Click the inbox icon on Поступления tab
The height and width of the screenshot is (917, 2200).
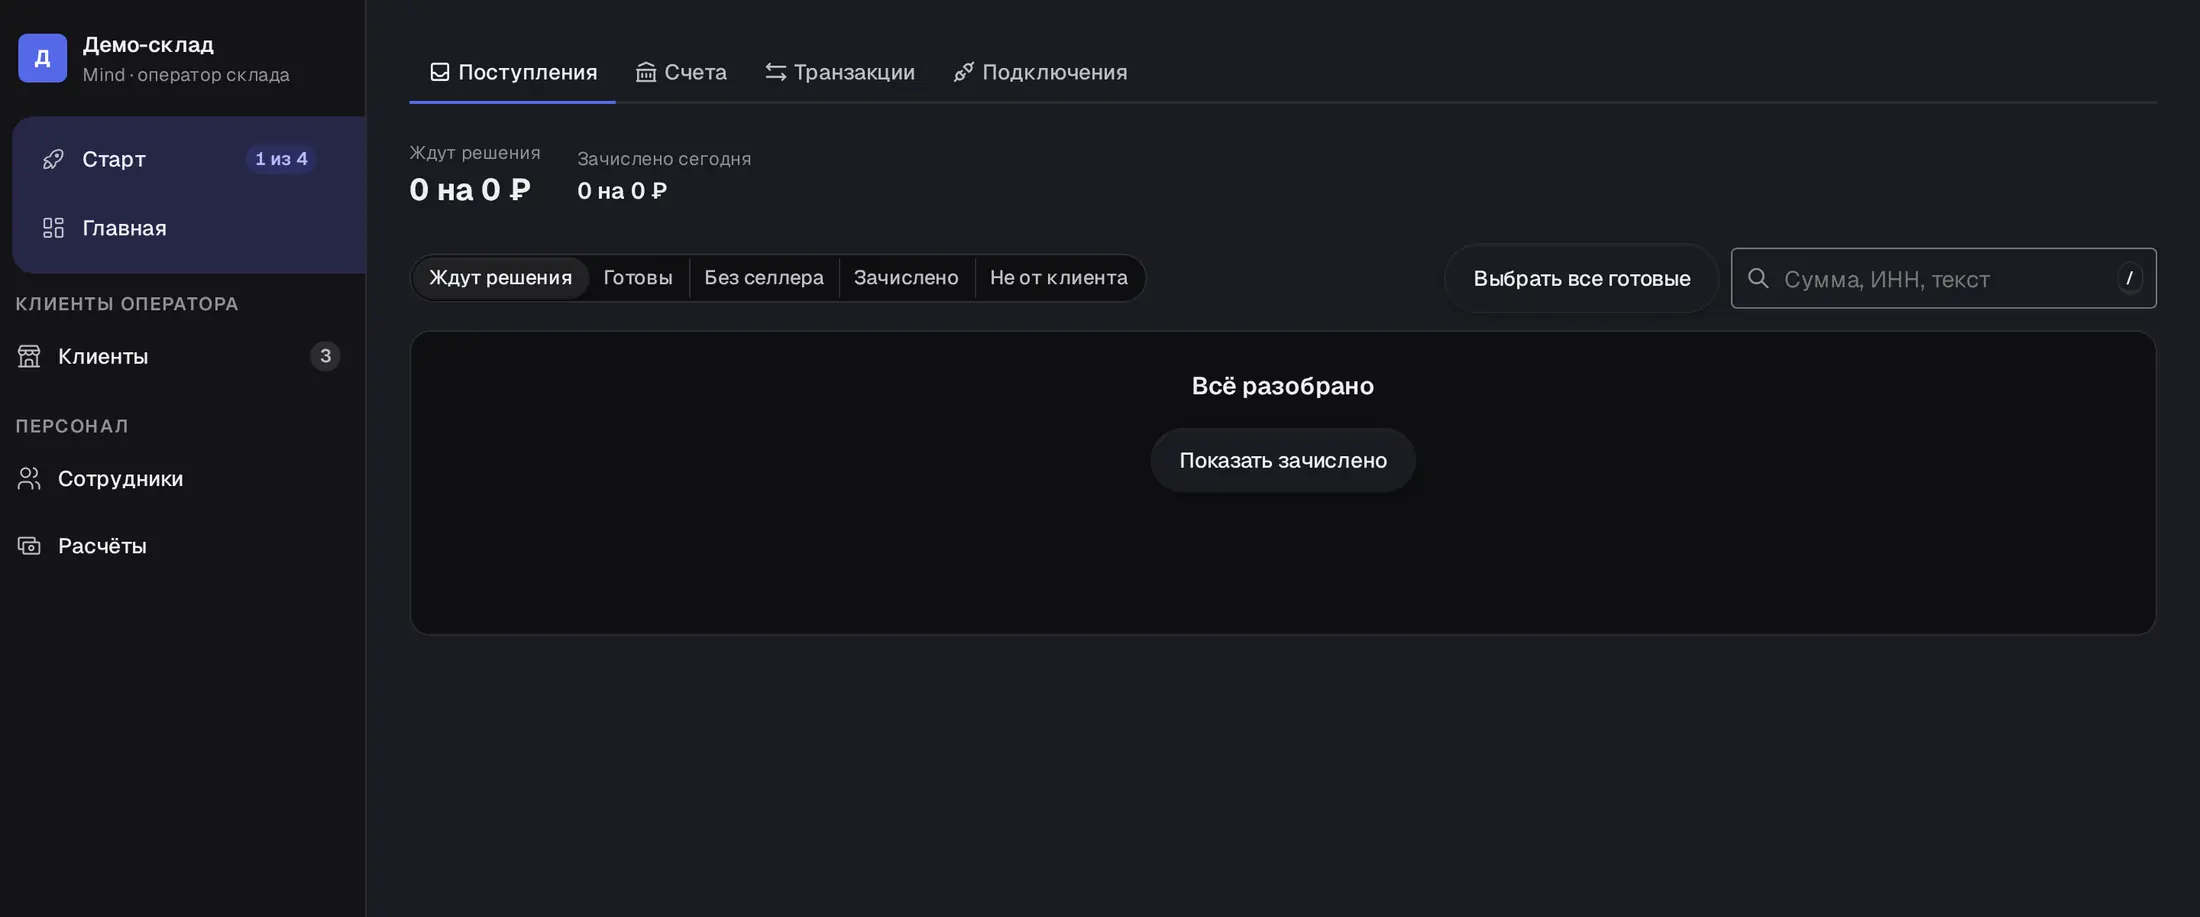pyautogui.click(x=439, y=72)
